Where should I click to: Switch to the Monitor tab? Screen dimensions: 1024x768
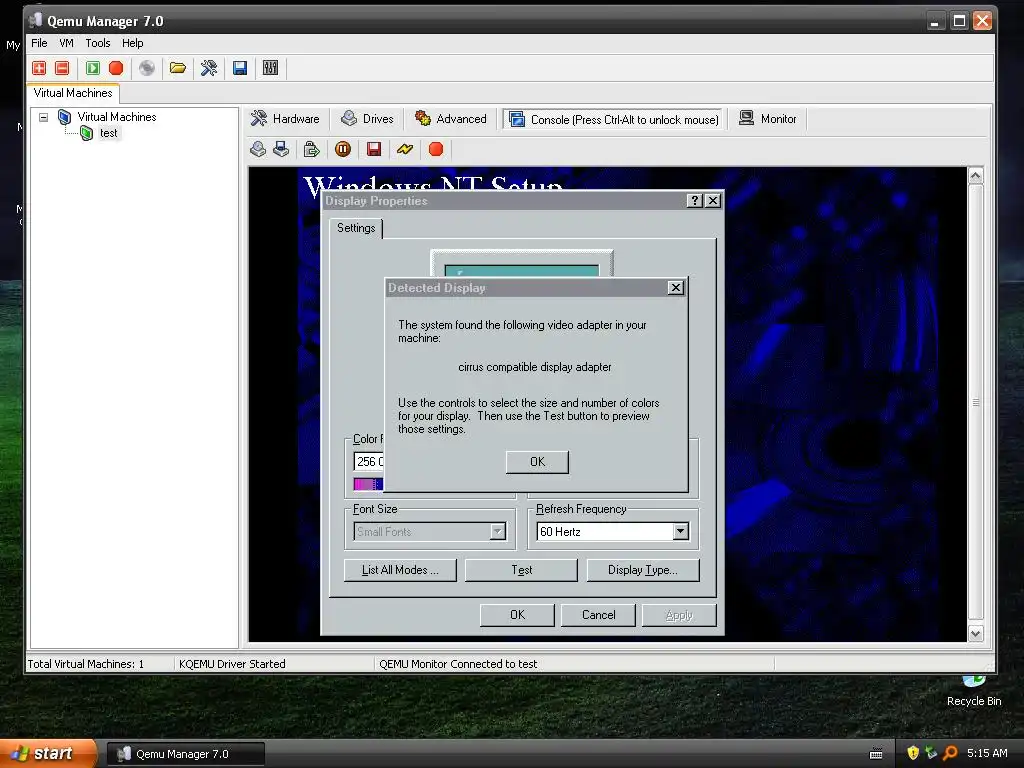coord(768,119)
